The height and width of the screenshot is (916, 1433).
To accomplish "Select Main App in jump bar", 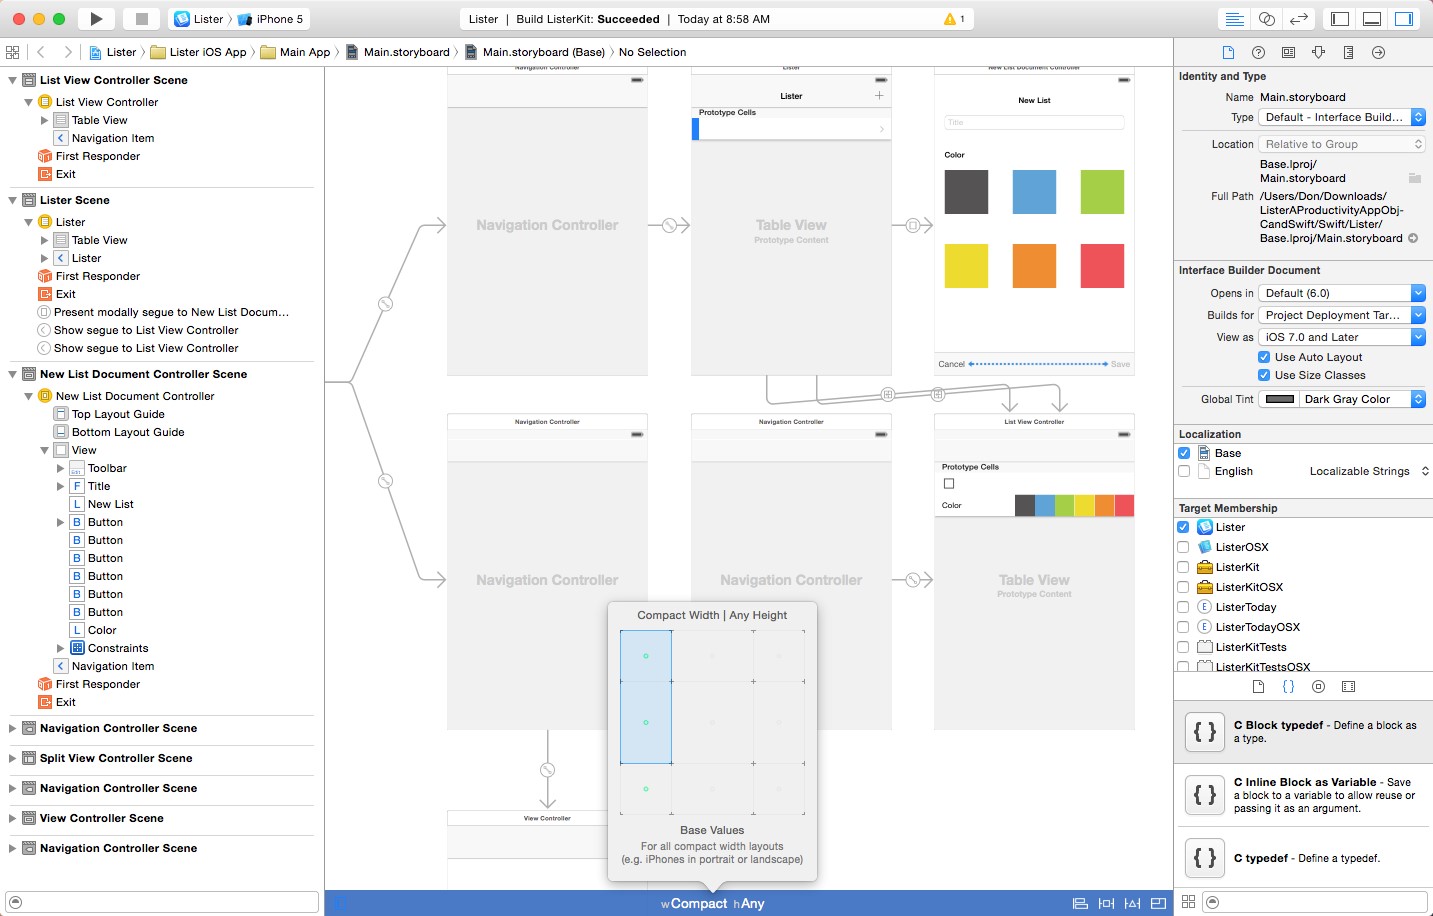I will pos(295,52).
